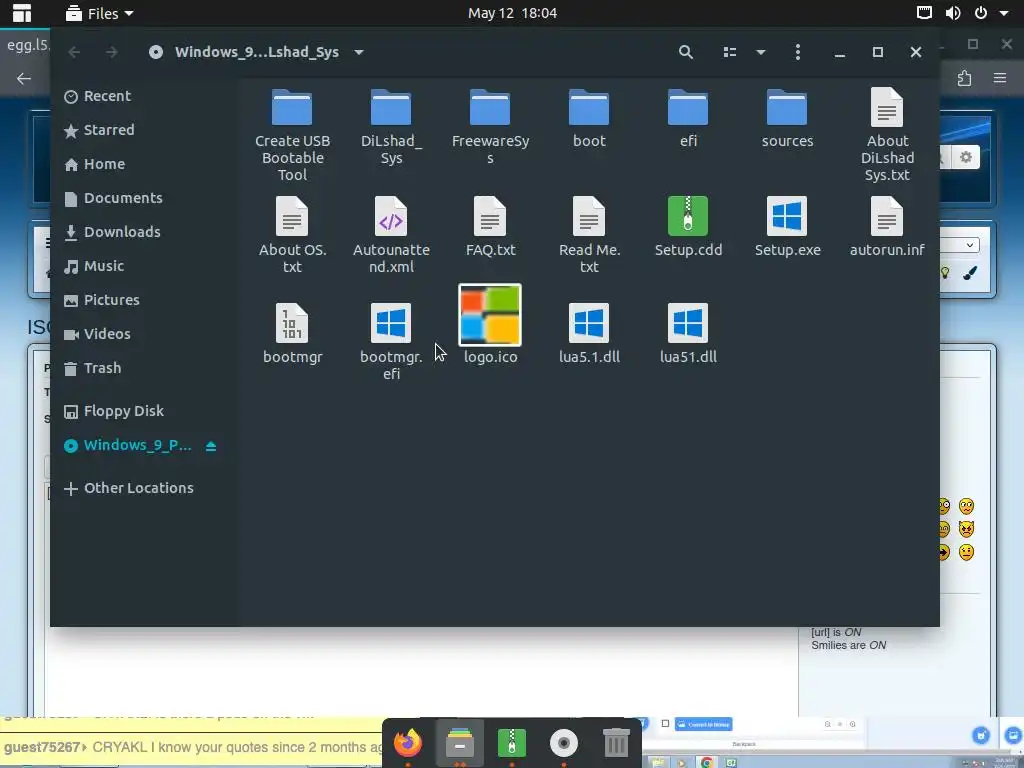1024x768 pixels.
Task: Expand the Windows_9...Lshad_Sys path dropdown
Action: [359, 52]
